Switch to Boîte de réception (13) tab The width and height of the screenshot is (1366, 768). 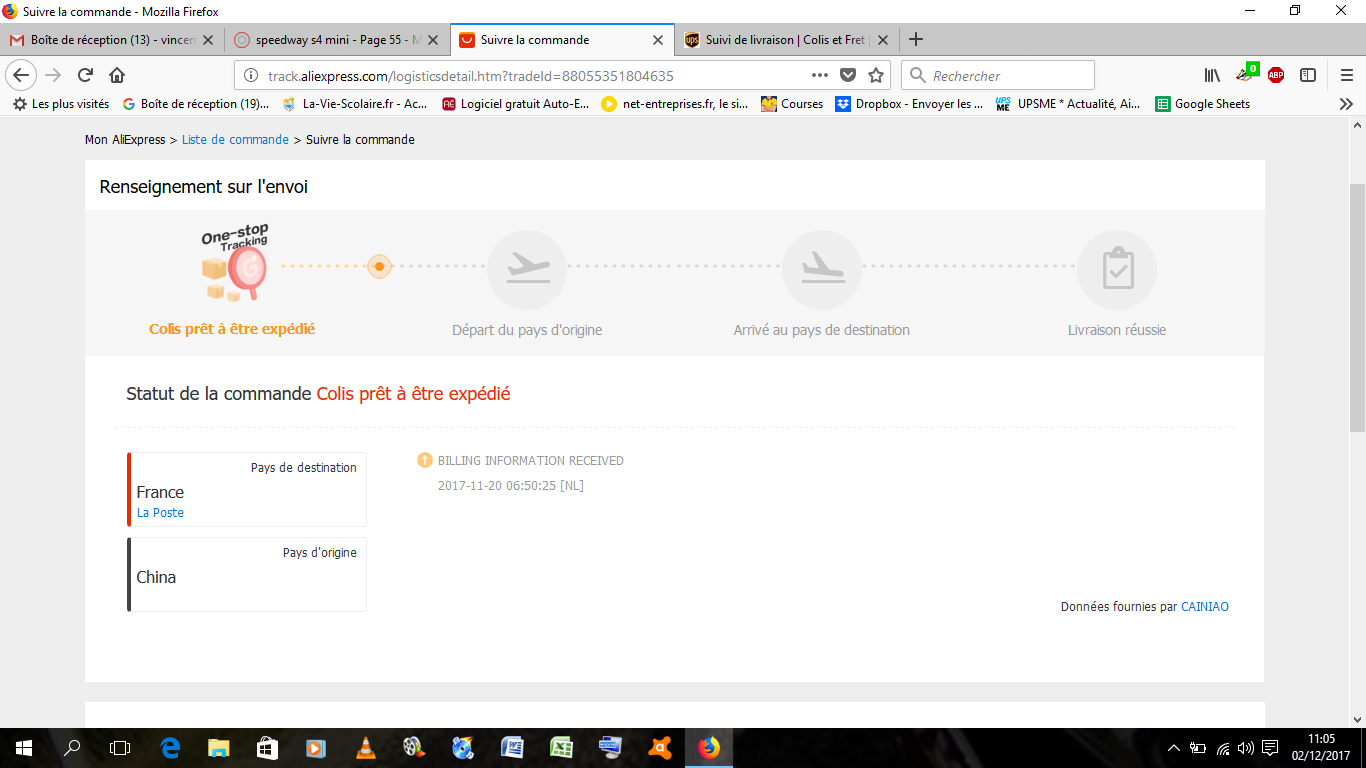coord(111,40)
